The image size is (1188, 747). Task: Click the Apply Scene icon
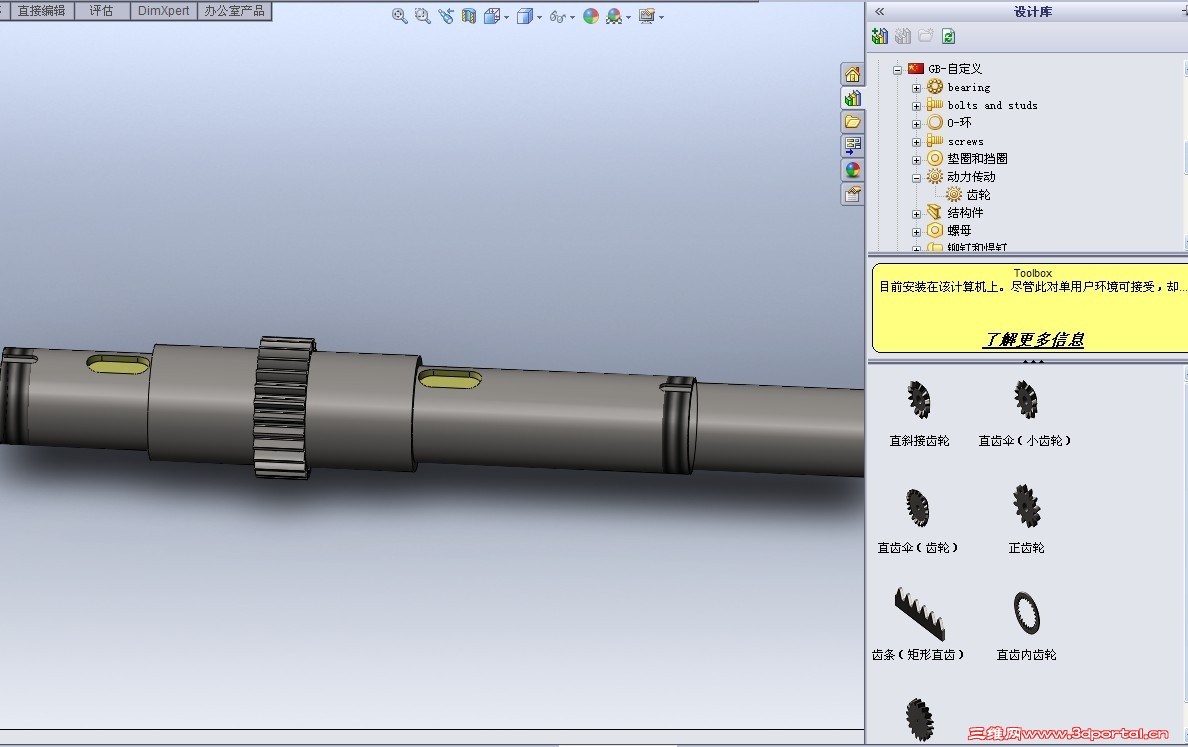tap(614, 16)
